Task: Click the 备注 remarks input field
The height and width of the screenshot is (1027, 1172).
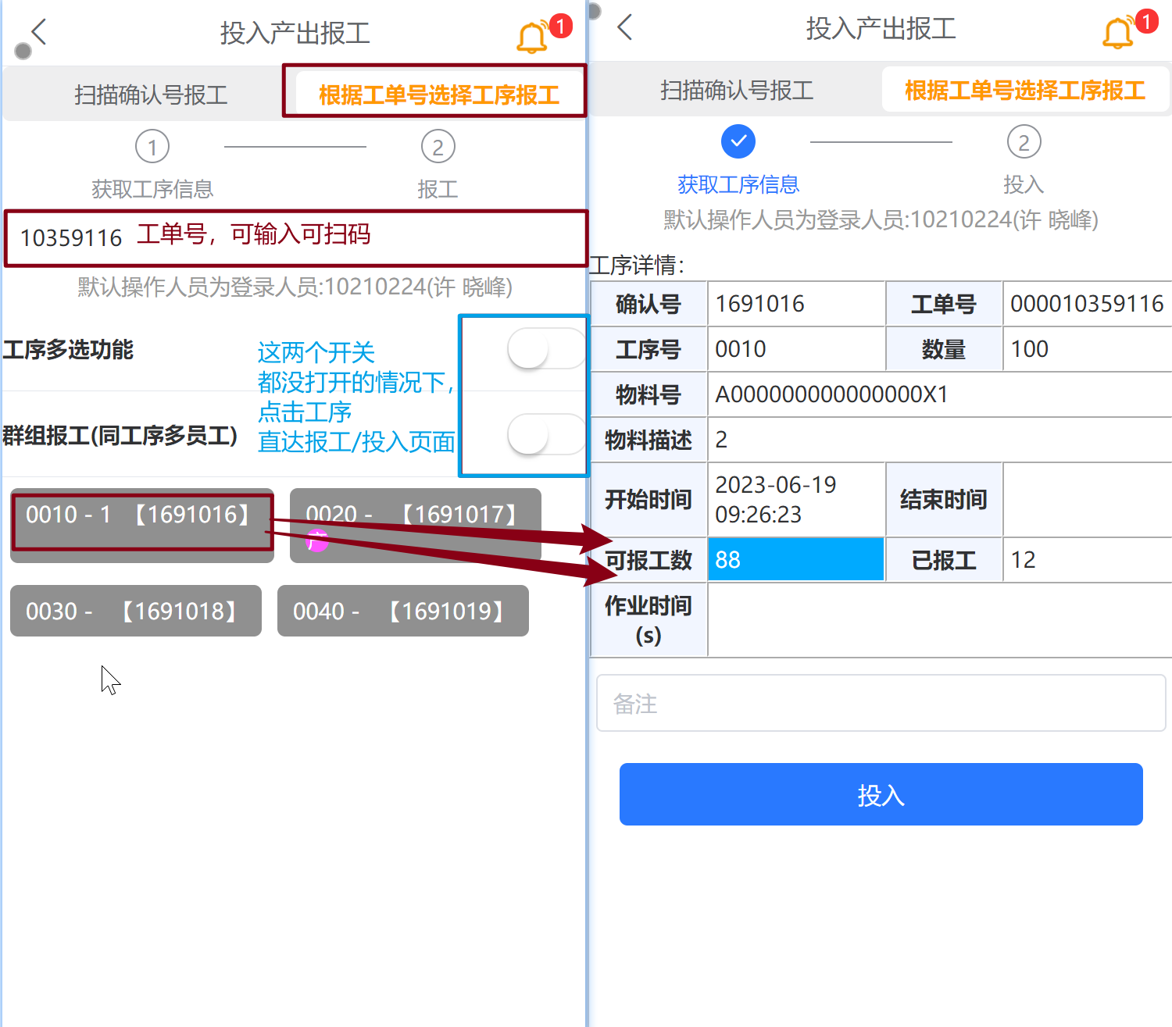Action: pos(880,703)
